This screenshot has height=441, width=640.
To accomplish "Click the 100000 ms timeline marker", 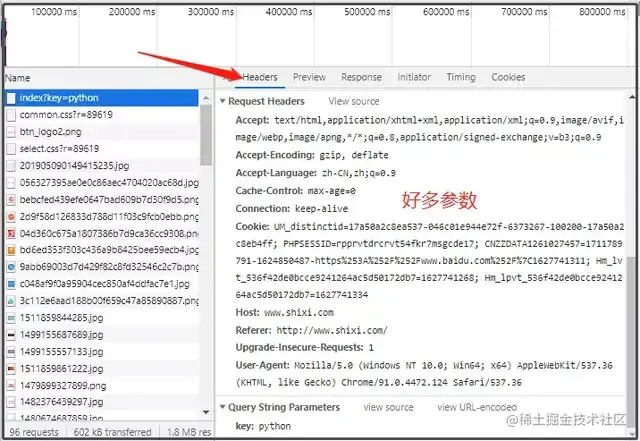I will click(x=54, y=12).
